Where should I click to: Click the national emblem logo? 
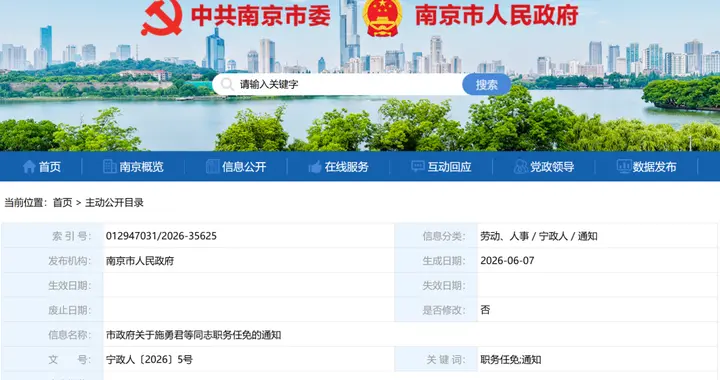point(382,17)
